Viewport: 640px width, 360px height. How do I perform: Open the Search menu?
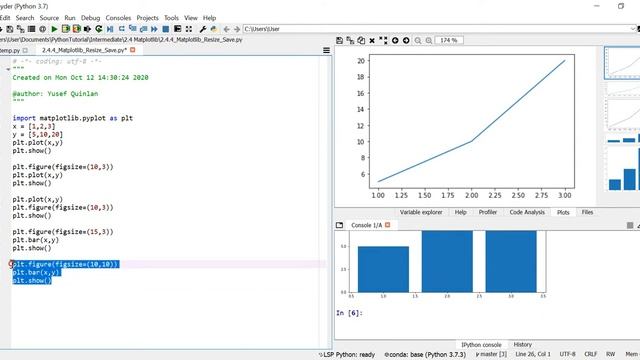[x=25, y=18]
